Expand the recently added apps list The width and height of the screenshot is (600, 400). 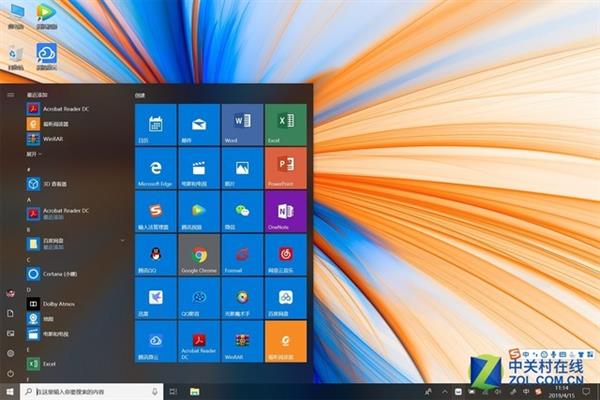pos(34,154)
